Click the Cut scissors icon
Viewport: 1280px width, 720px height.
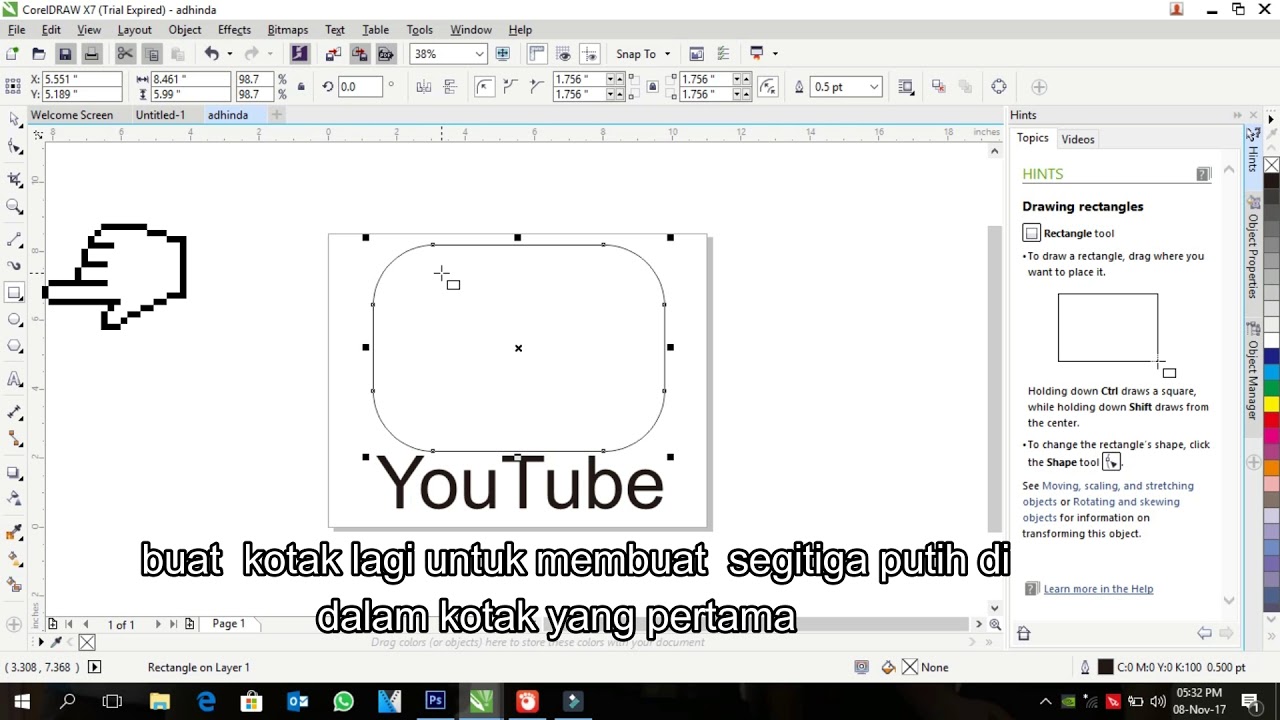[125, 54]
